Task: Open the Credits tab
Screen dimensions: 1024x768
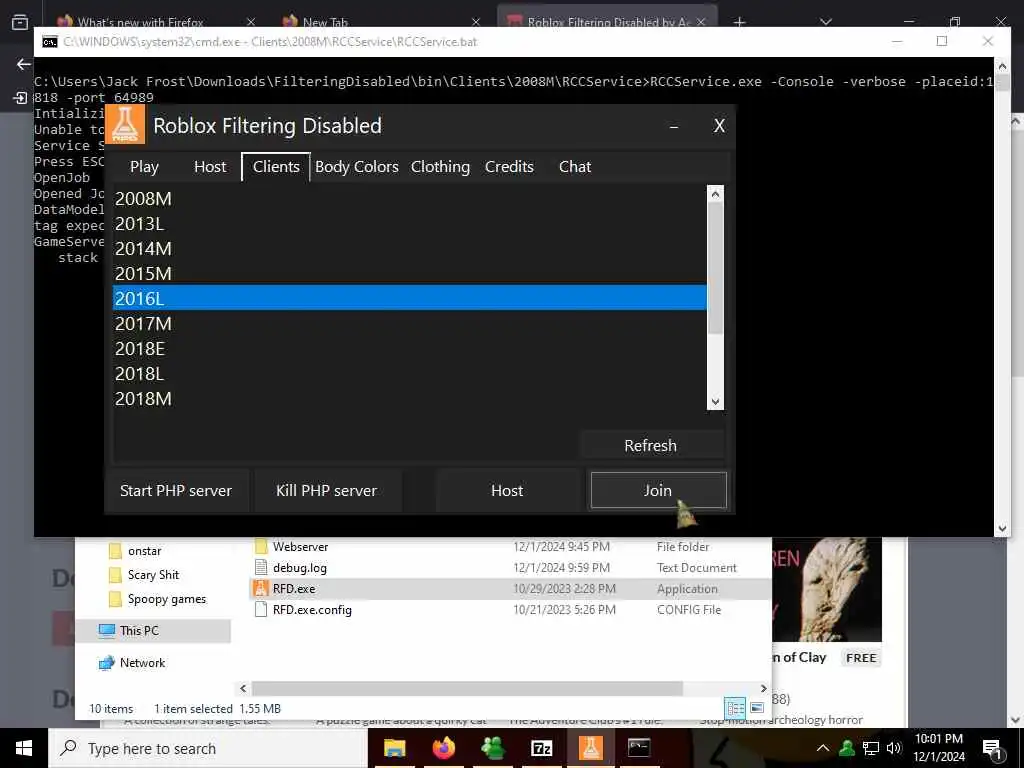Action: coord(509,167)
